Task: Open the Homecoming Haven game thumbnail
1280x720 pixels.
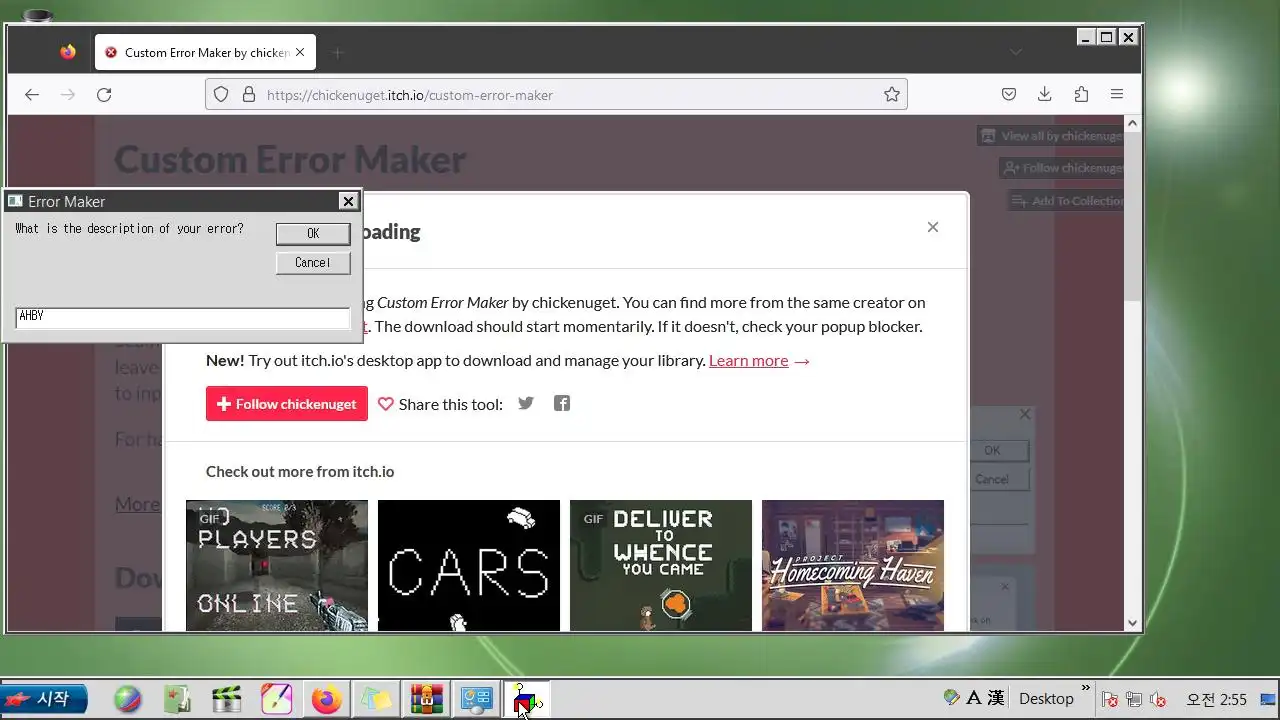Action: pyautogui.click(x=853, y=565)
